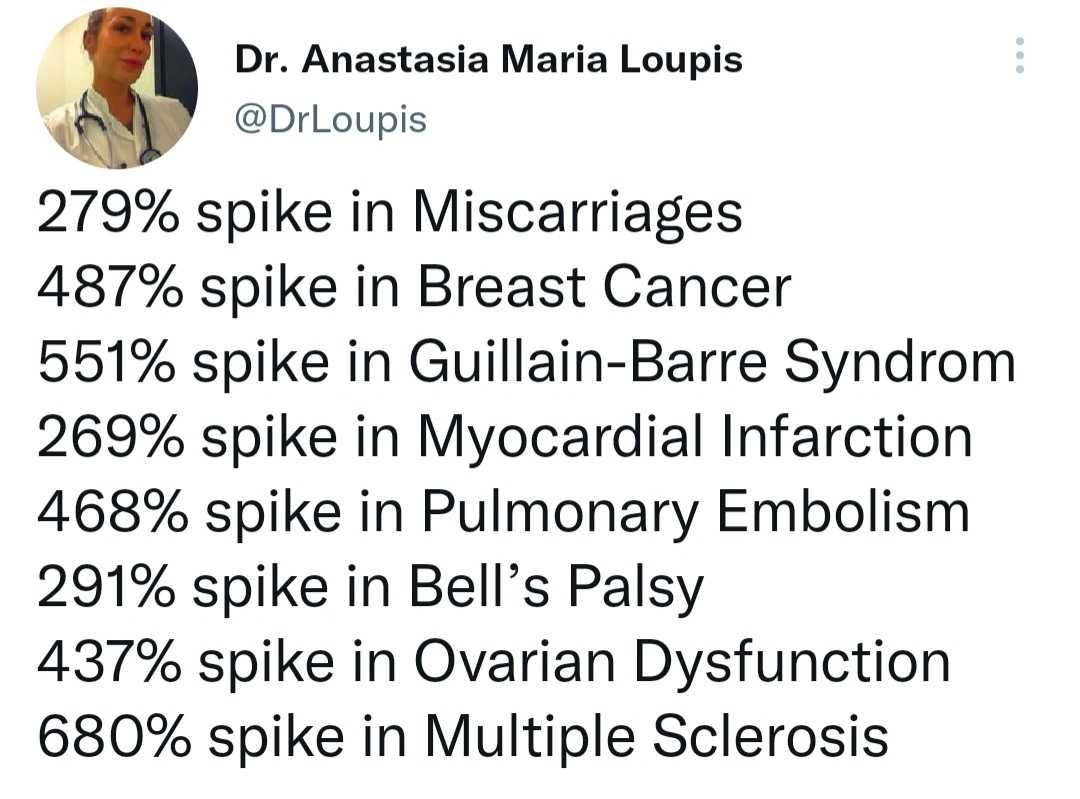Click the profile avatar photo
The height and width of the screenshot is (799, 1080).
[116, 88]
